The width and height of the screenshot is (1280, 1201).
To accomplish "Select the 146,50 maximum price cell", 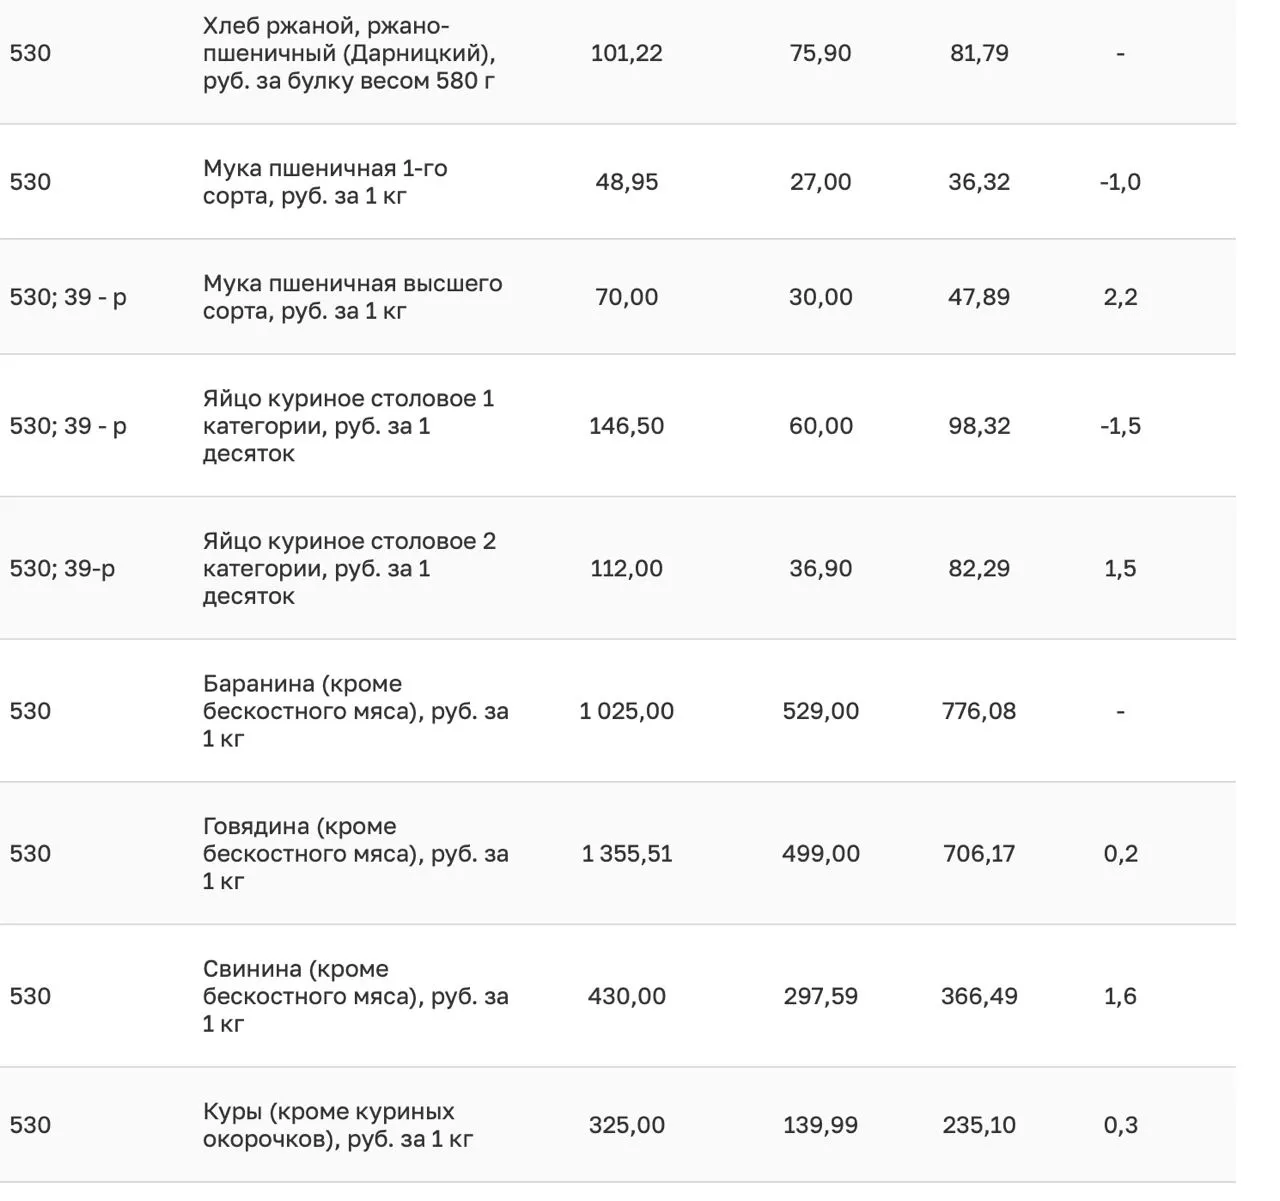I will click(x=626, y=426).
